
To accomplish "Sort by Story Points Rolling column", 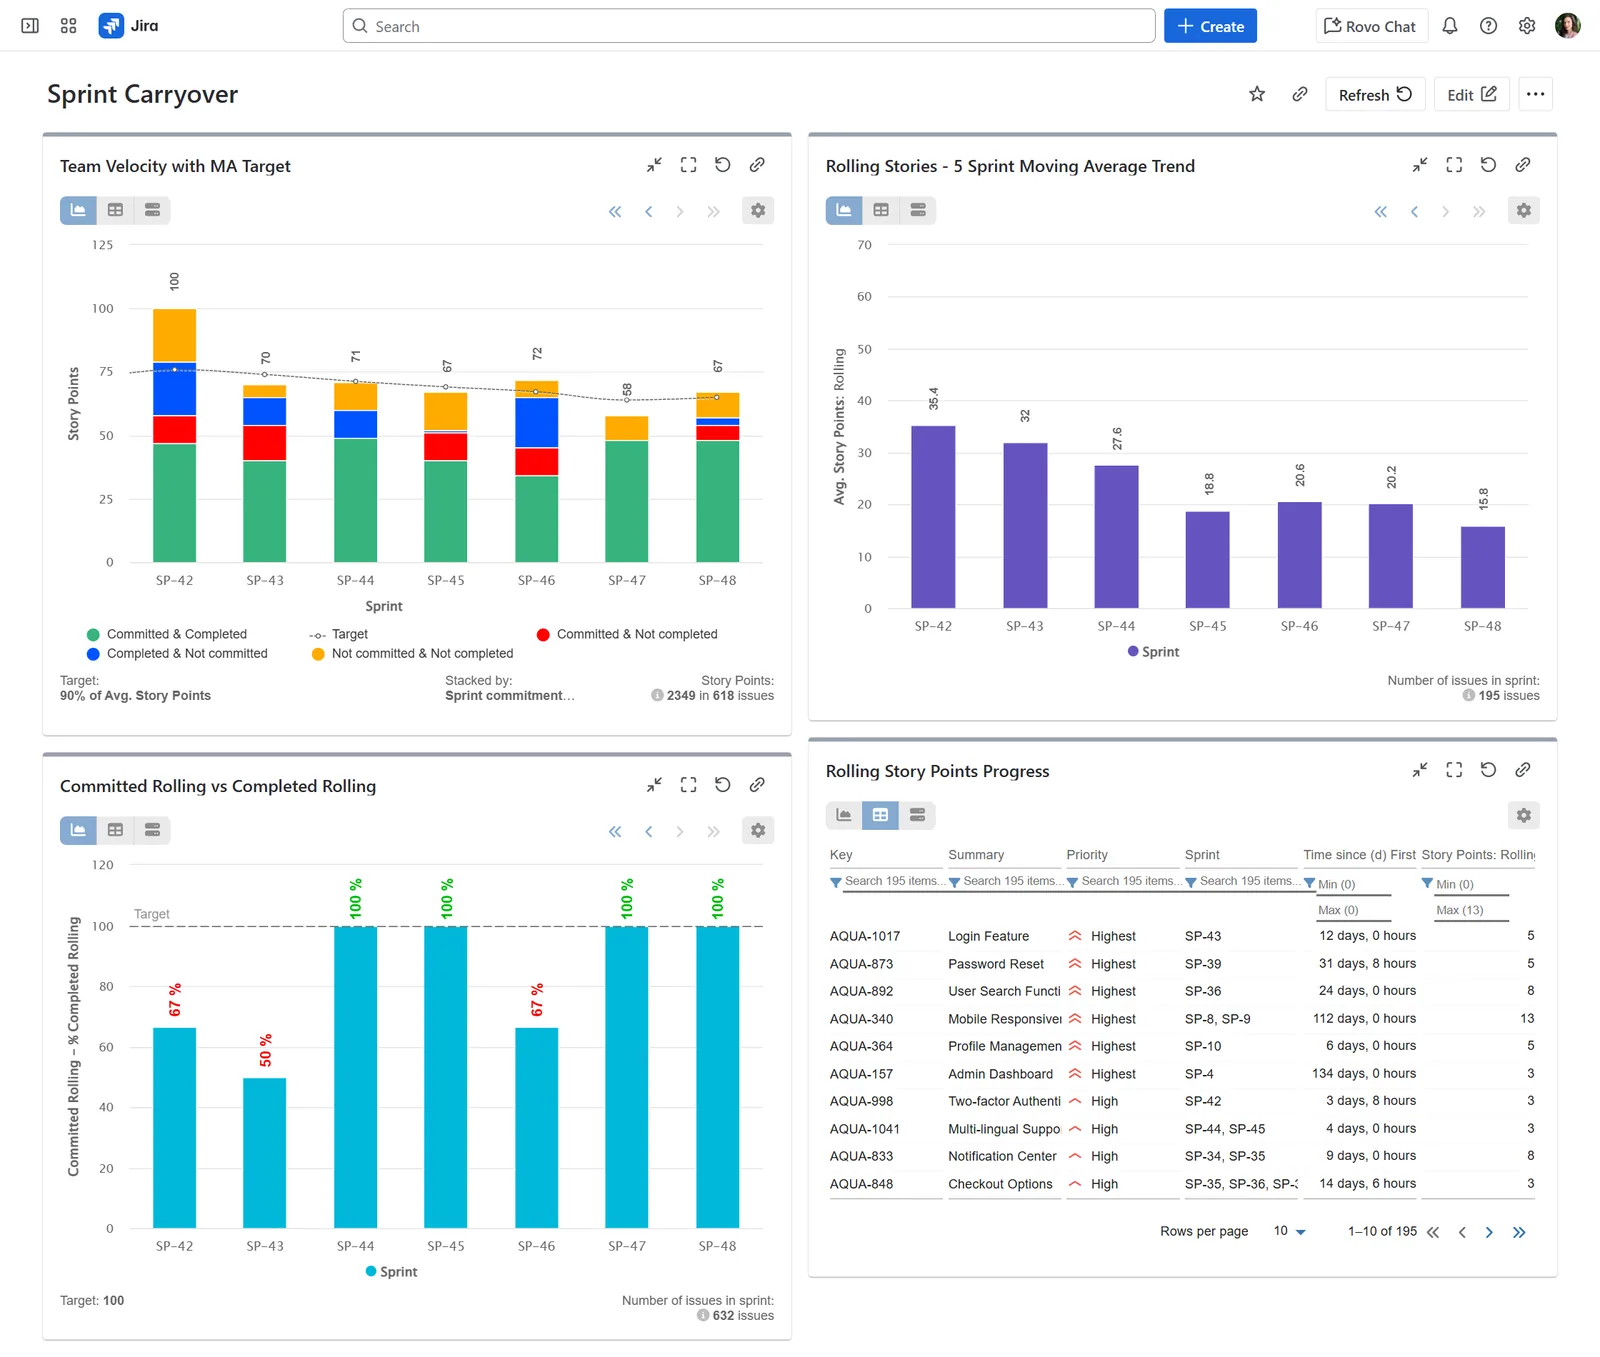I will [x=1478, y=855].
